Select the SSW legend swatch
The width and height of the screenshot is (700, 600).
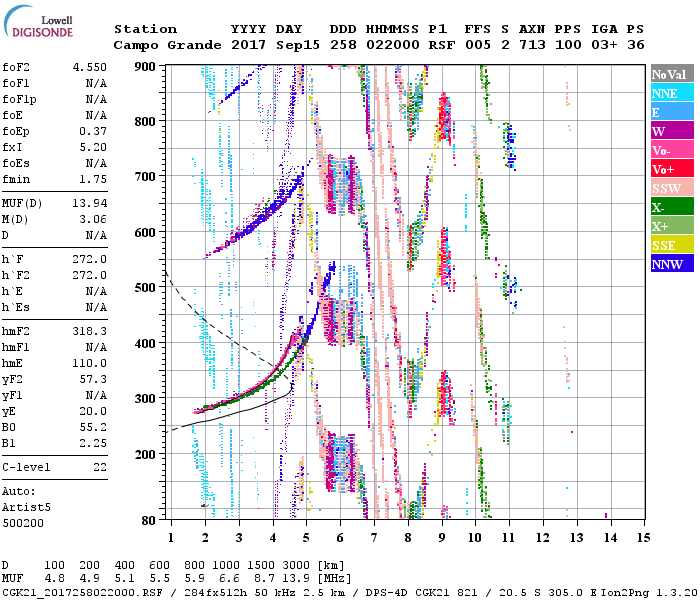671,188
